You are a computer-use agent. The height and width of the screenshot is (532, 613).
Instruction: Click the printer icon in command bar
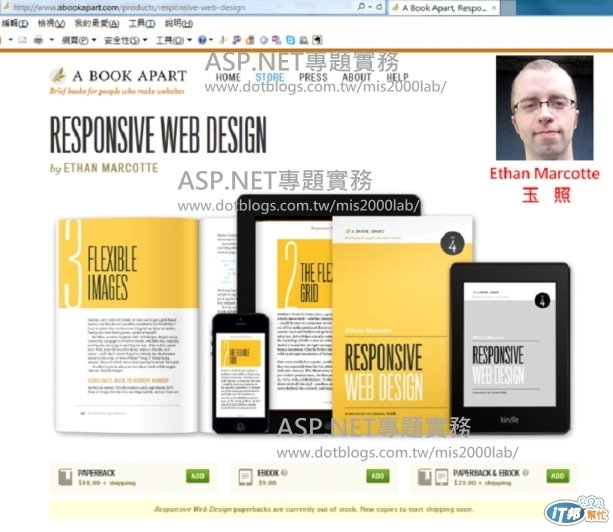pyautogui.click(x=38, y=40)
